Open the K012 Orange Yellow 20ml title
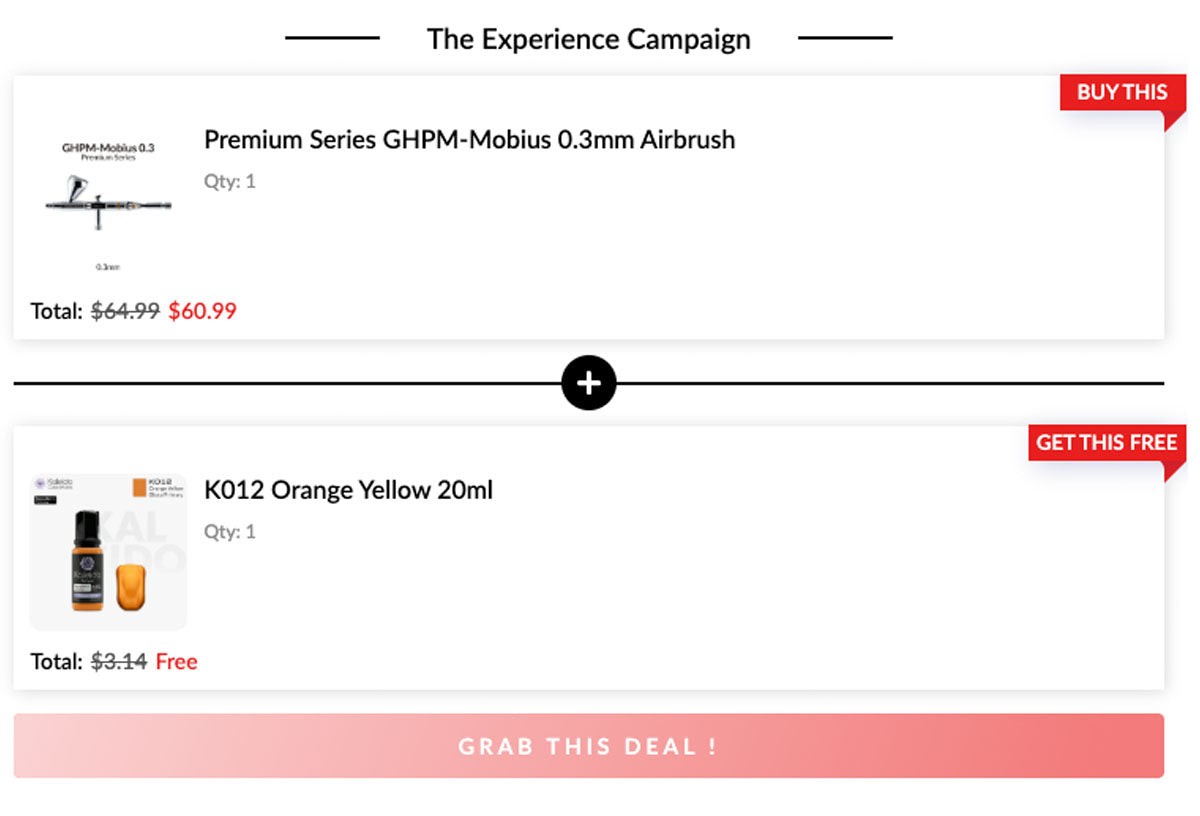The height and width of the screenshot is (816, 1200). tap(348, 491)
